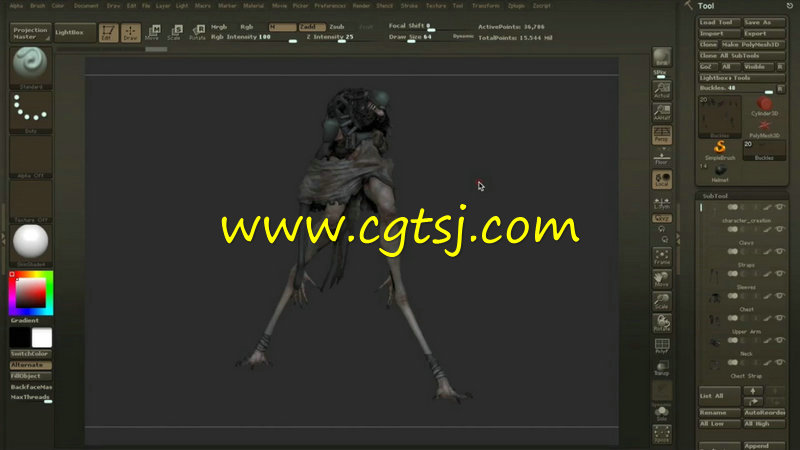Click the SwitchColor button
The width and height of the screenshot is (800, 450).
pos(30,354)
